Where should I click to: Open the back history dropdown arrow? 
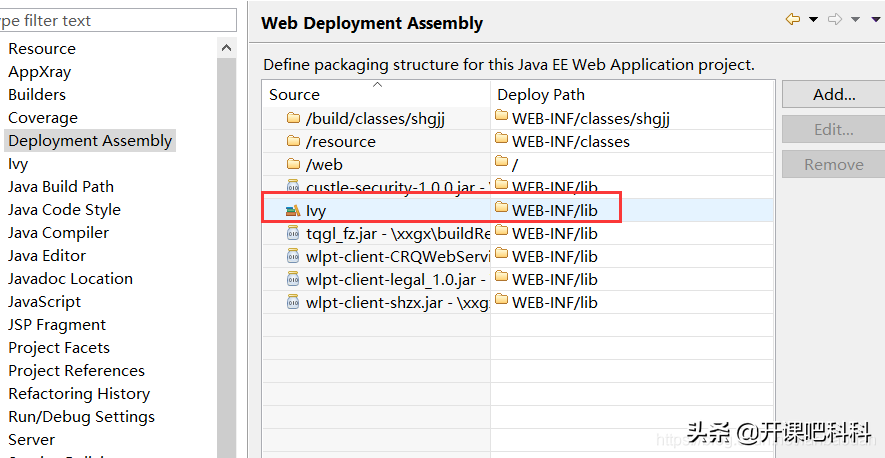(813, 20)
